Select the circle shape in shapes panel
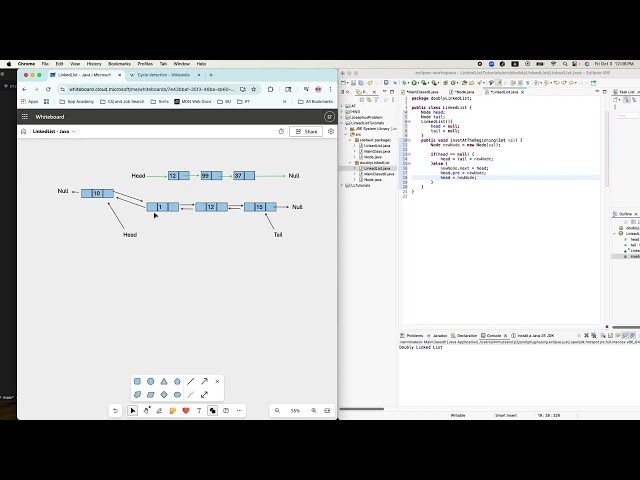 click(151, 381)
